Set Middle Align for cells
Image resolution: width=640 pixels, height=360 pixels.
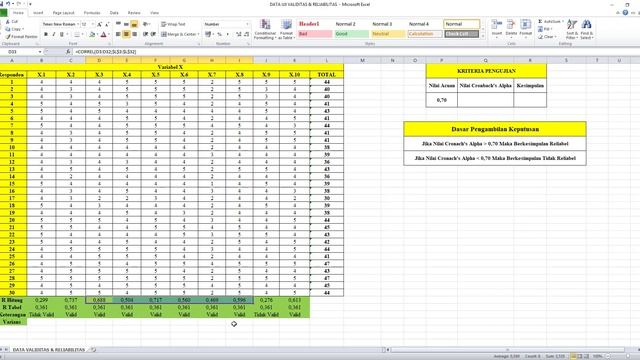126,24
